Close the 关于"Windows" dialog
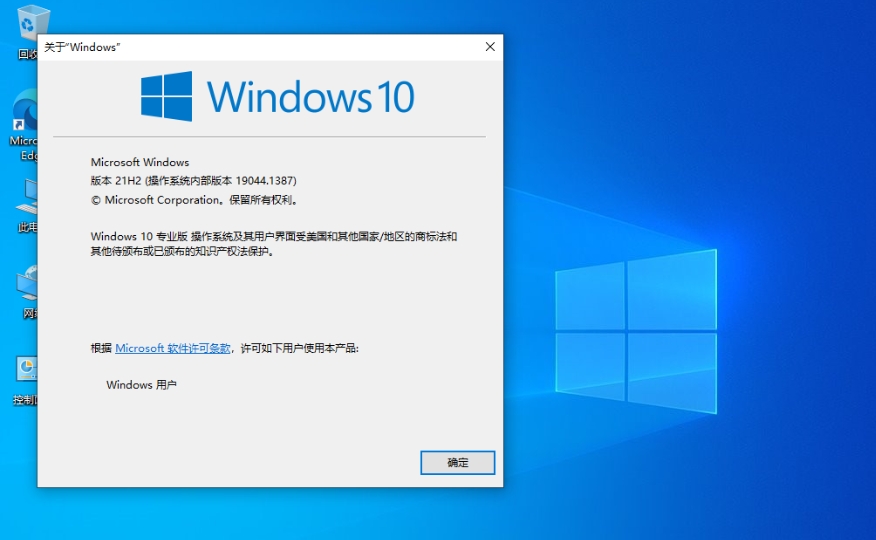 (489, 47)
